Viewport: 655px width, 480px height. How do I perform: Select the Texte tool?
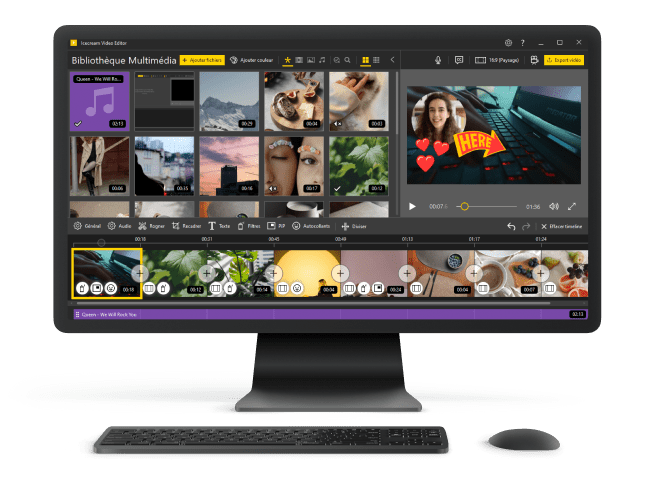(219, 226)
